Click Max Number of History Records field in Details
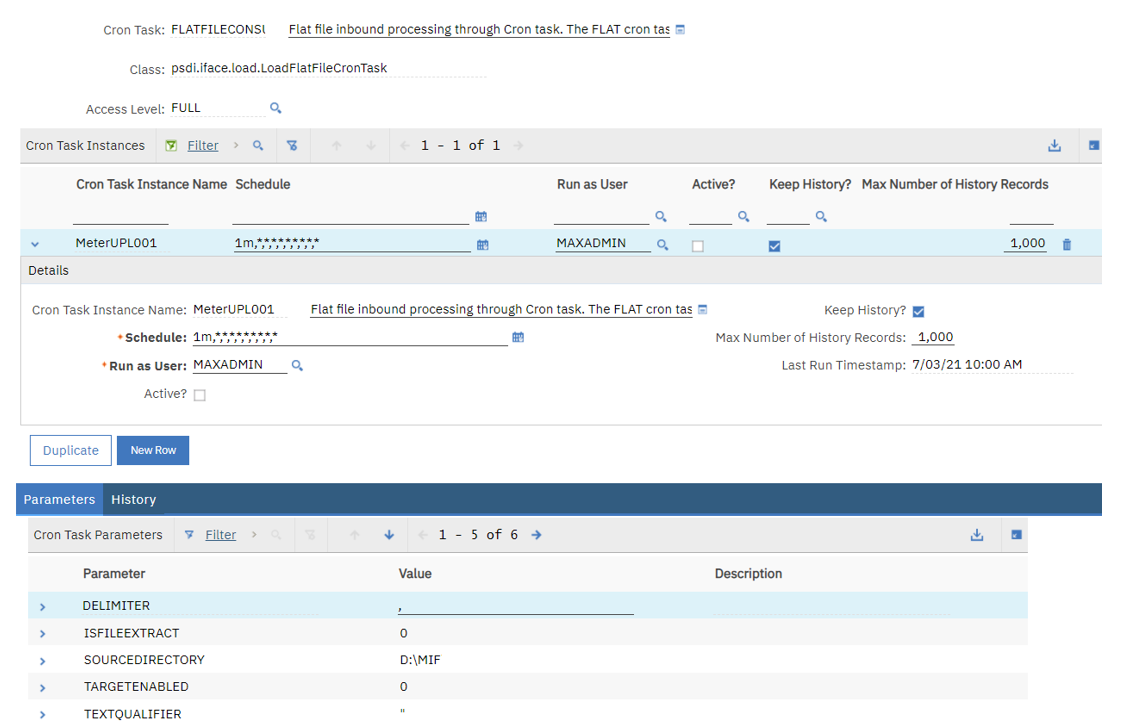The width and height of the screenshot is (1122, 723). pyautogui.click(x=935, y=337)
